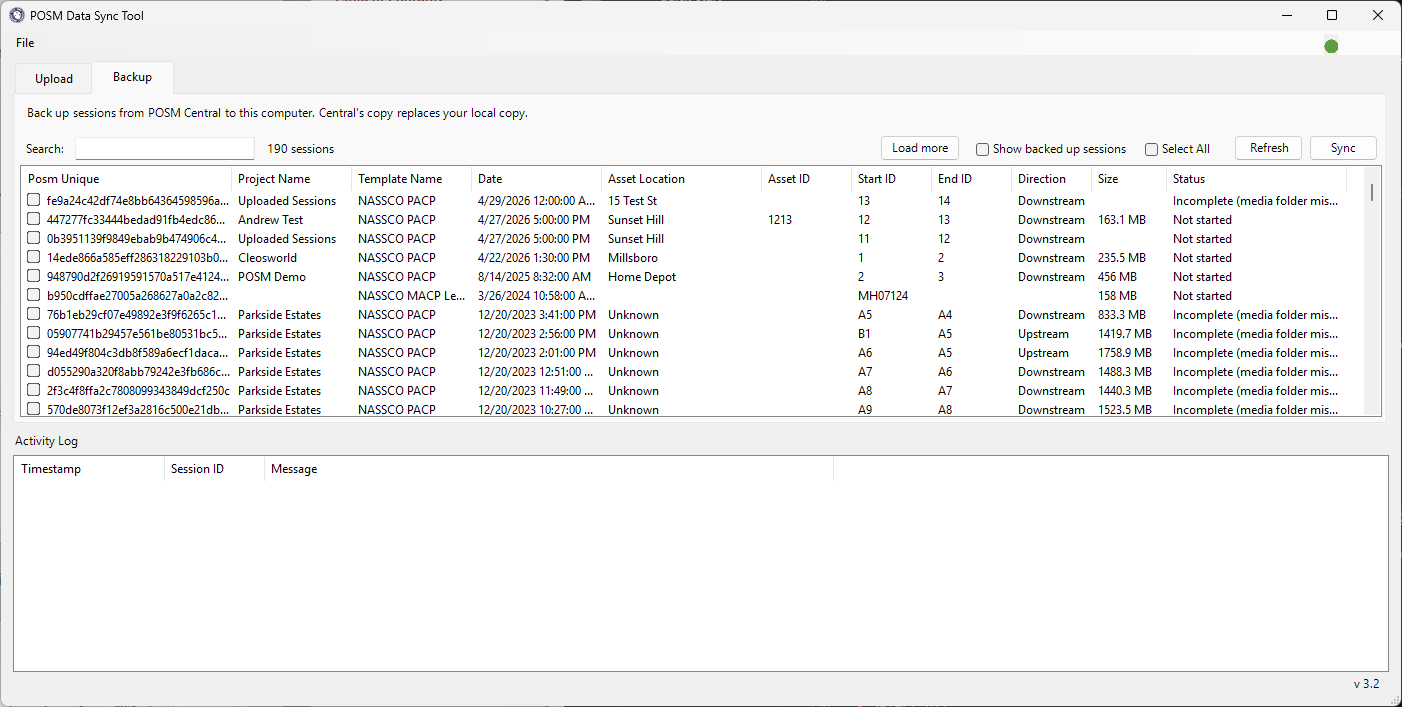Screen dimensions: 1402x707
Task: Sort by Direction column header
Action: tap(1052, 179)
